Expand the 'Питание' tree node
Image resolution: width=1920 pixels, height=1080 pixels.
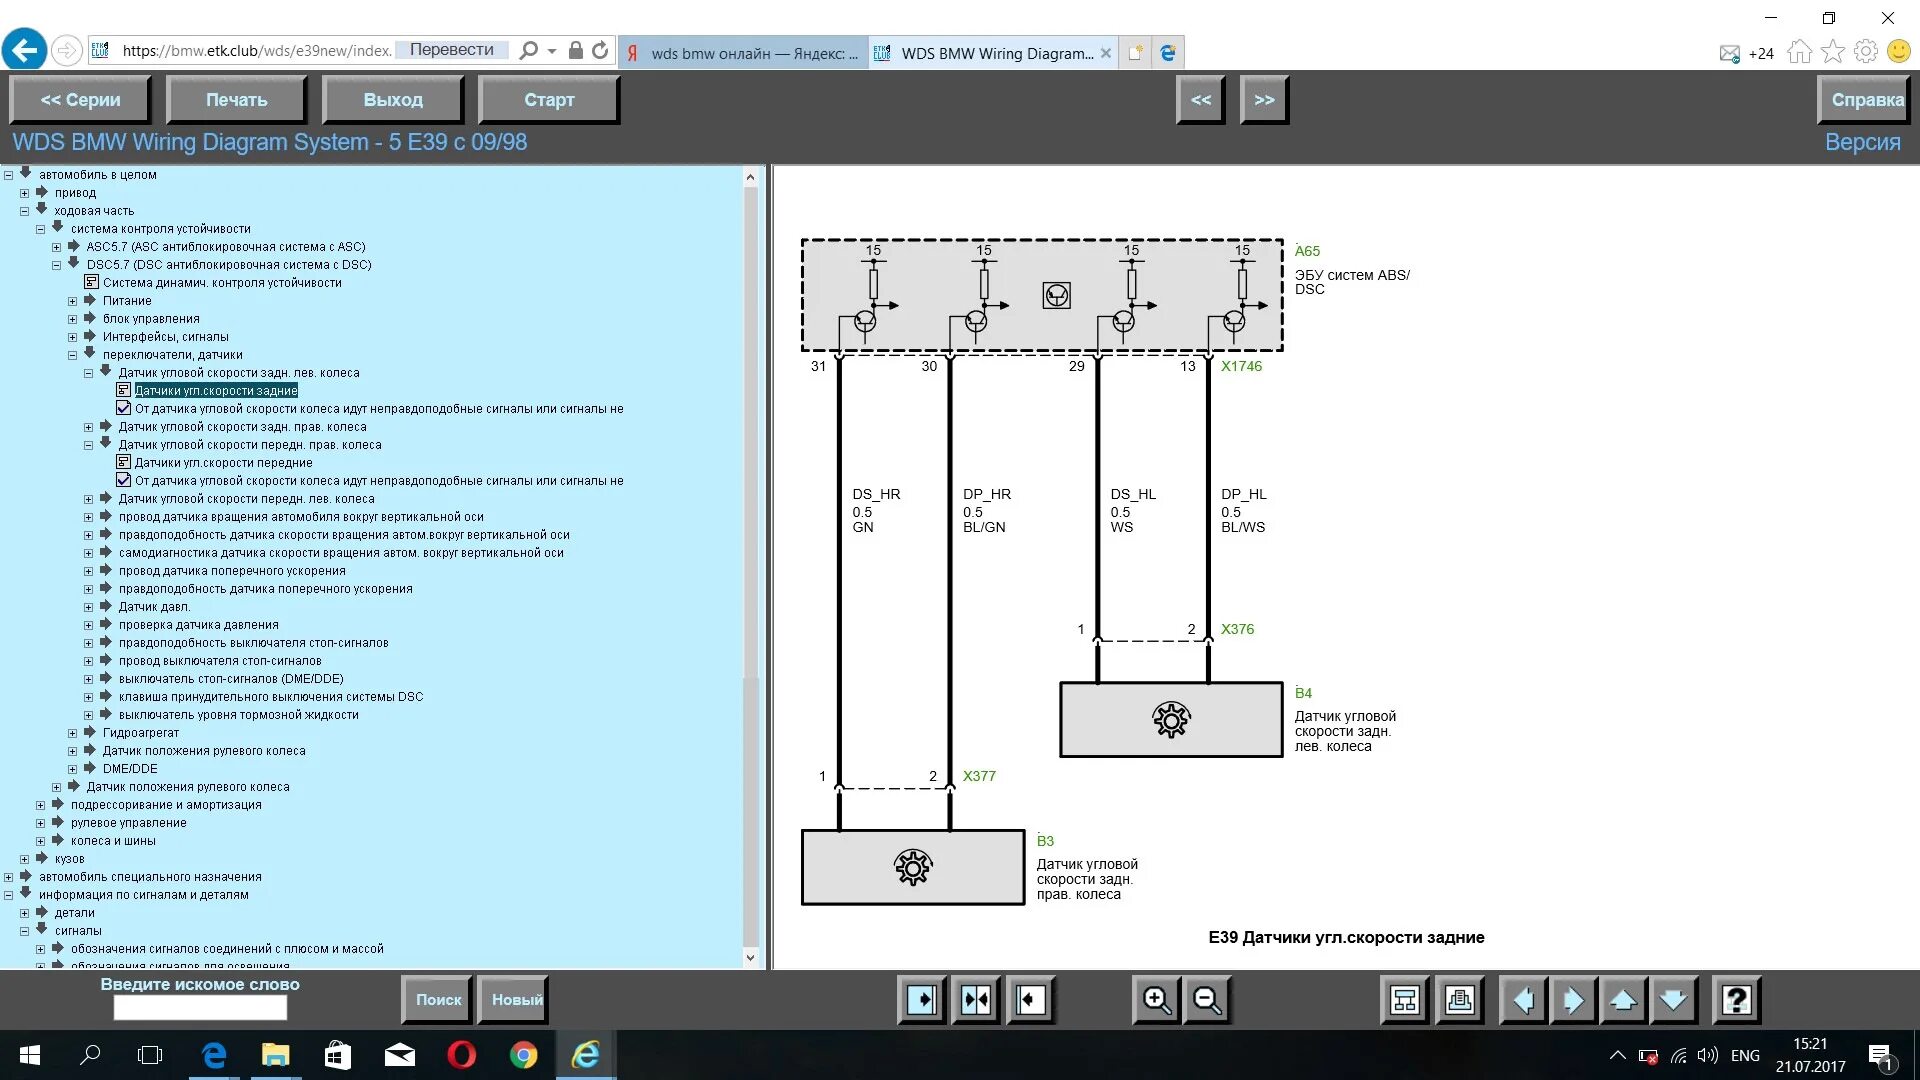[x=73, y=301]
